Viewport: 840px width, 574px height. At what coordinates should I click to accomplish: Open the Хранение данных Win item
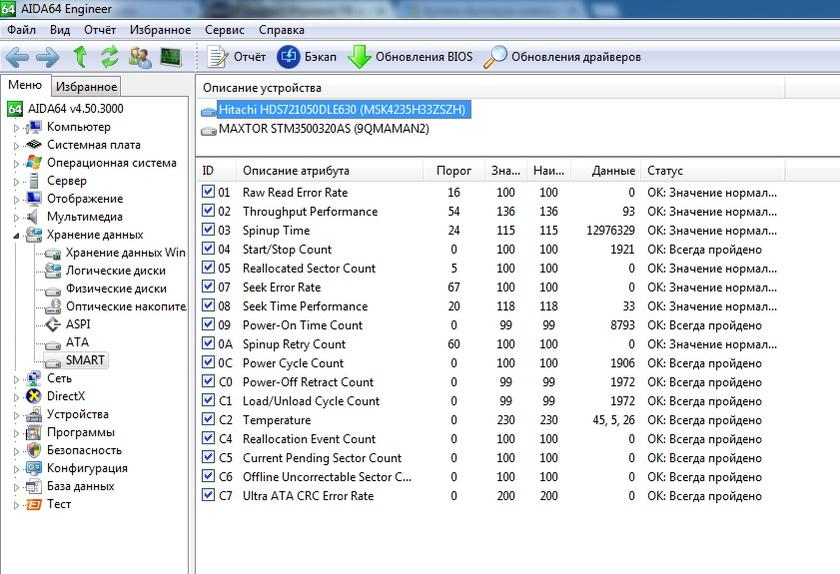125,252
